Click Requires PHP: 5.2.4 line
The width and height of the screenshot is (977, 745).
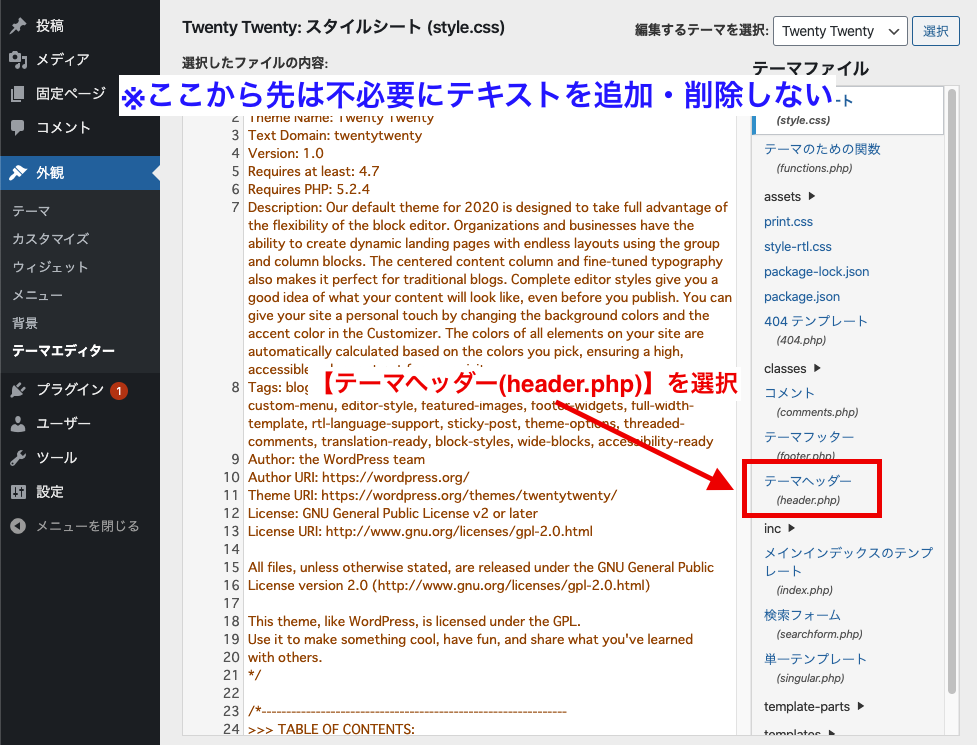pyautogui.click(x=308, y=189)
